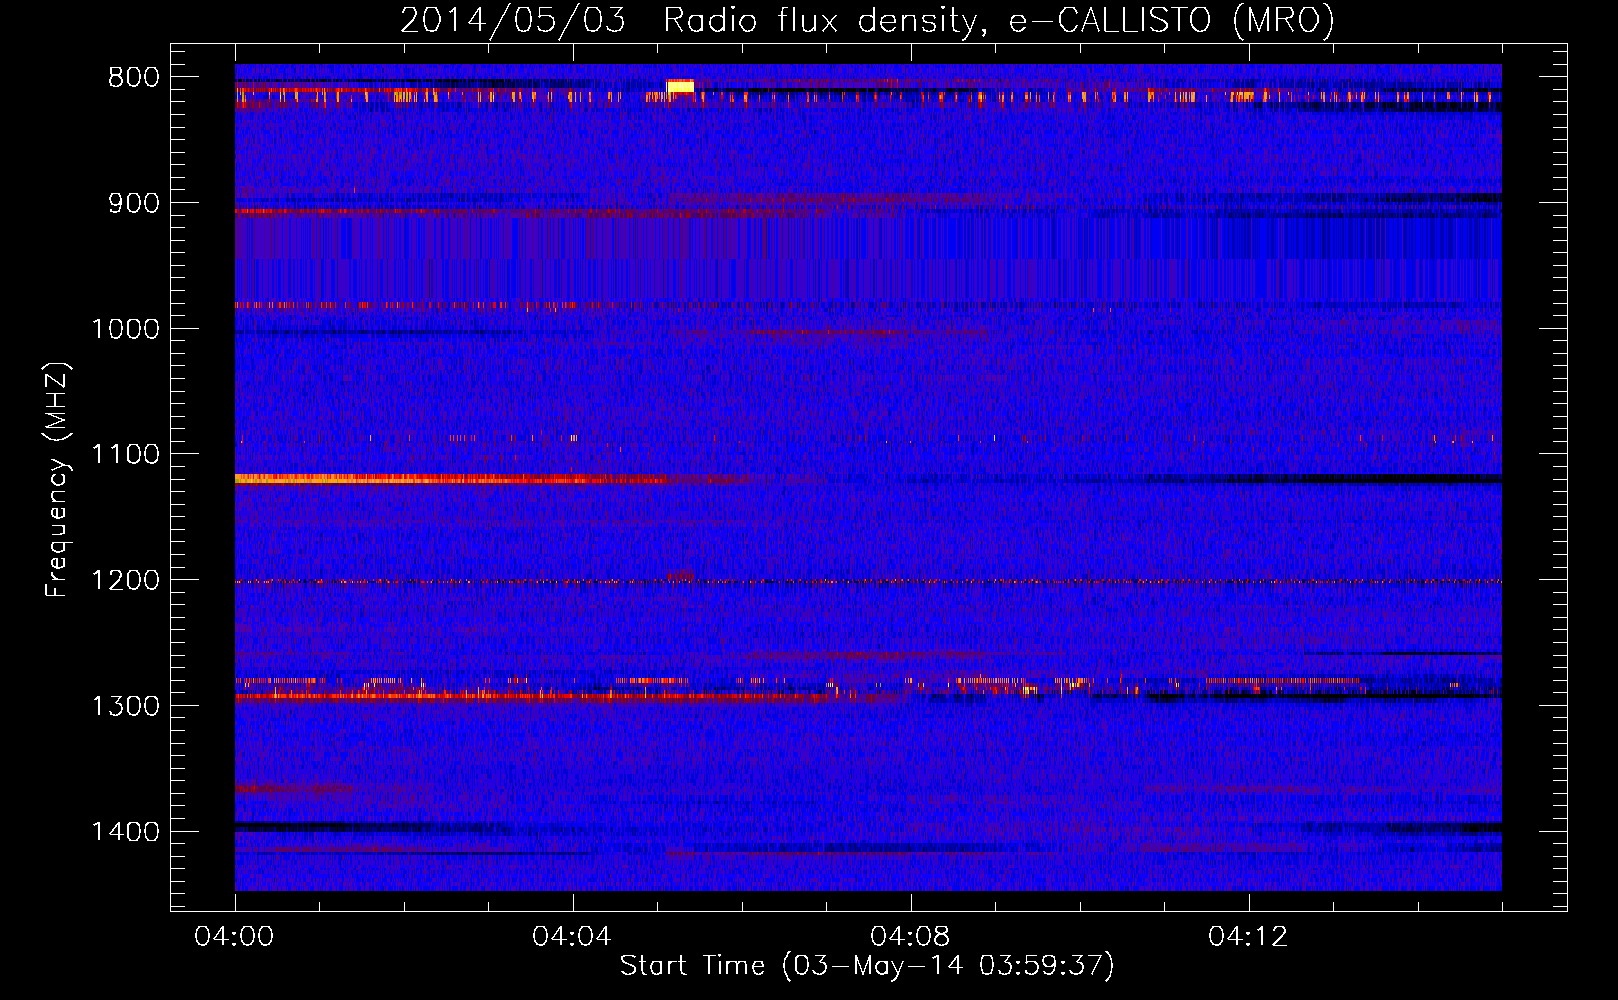
Task: Click the 04:04 time tick label
Action: tap(572, 936)
